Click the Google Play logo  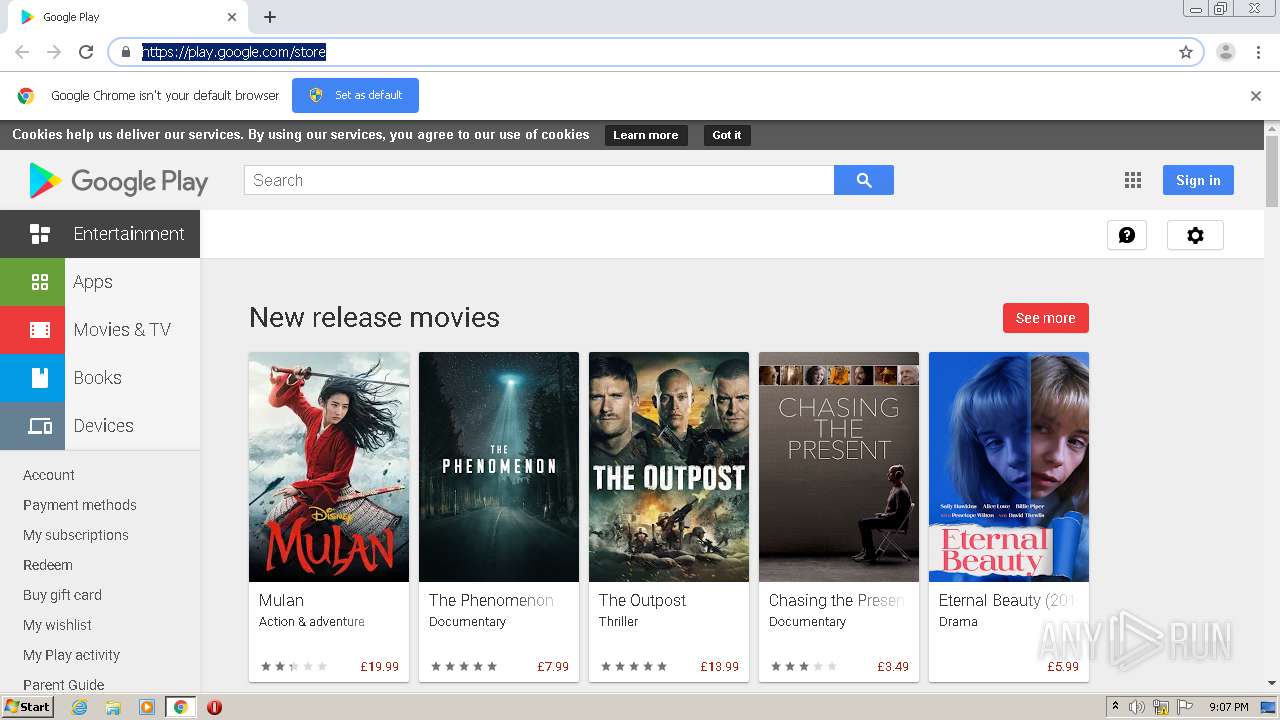pos(118,181)
